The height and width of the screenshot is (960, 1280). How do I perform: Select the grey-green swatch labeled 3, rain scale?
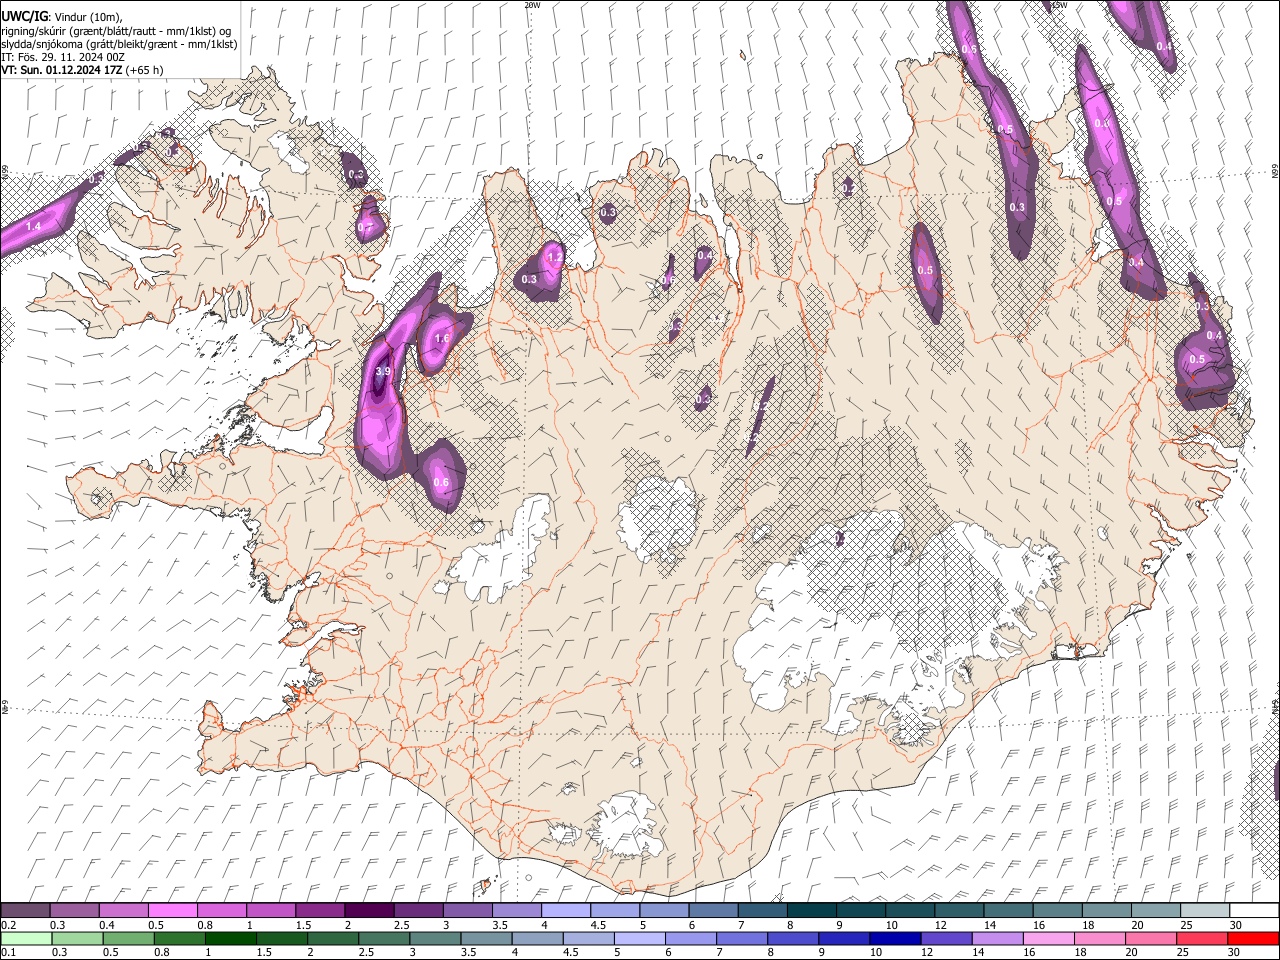(434, 938)
